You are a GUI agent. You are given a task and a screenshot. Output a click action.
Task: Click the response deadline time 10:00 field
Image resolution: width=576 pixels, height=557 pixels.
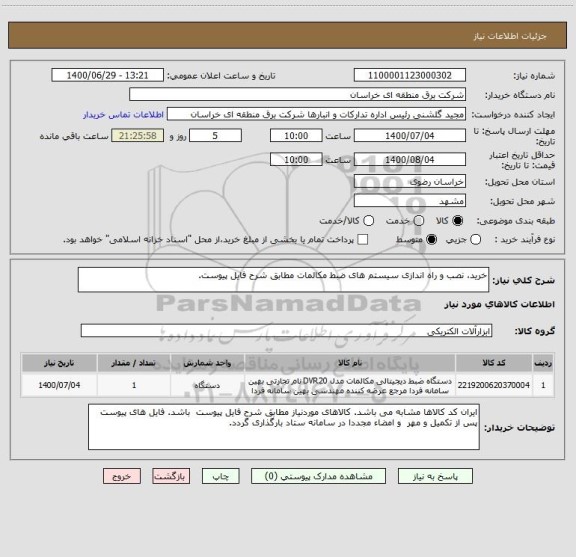pos(296,136)
